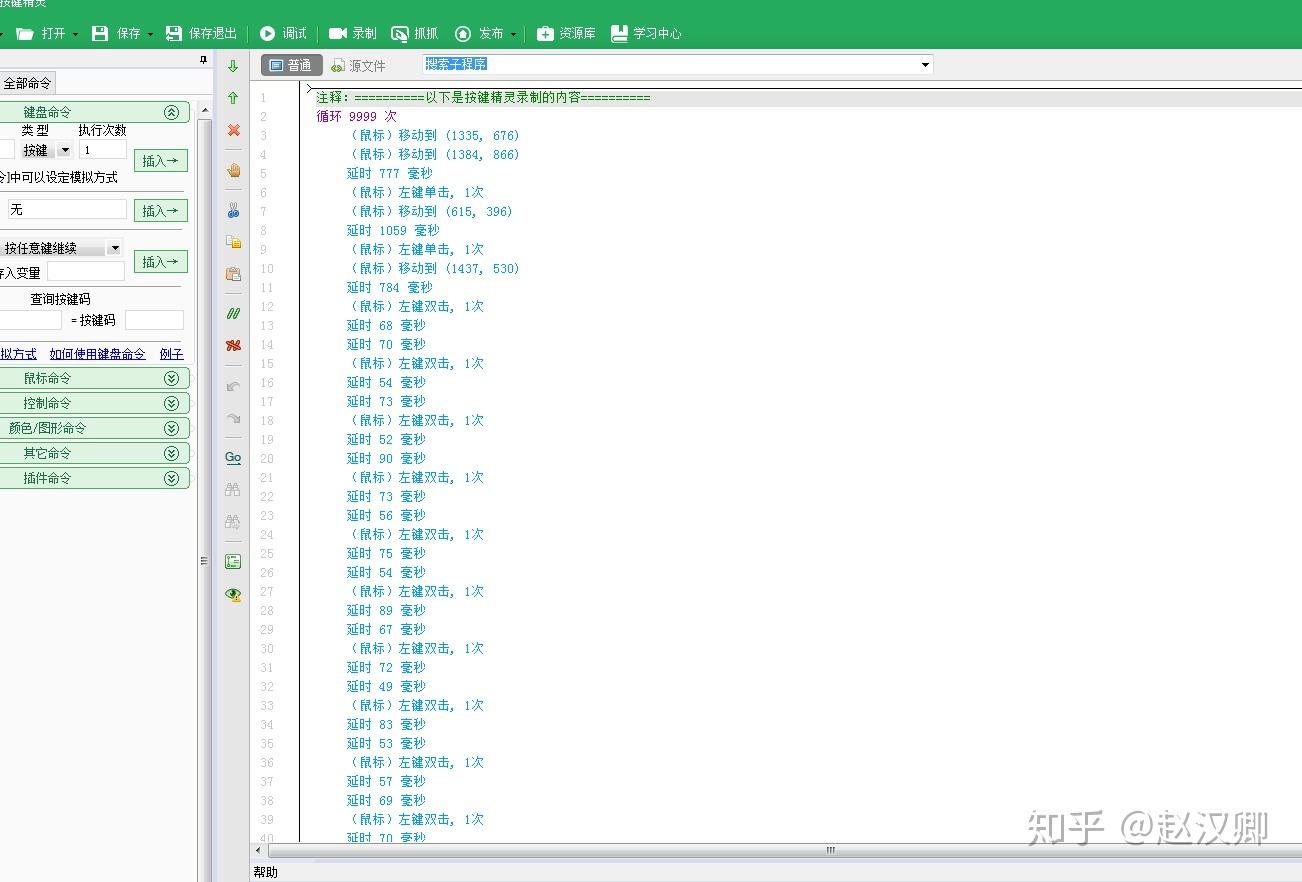Open the 例子 examples link
The height and width of the screenshot is (882, 1302).
[x=171, y=354]
